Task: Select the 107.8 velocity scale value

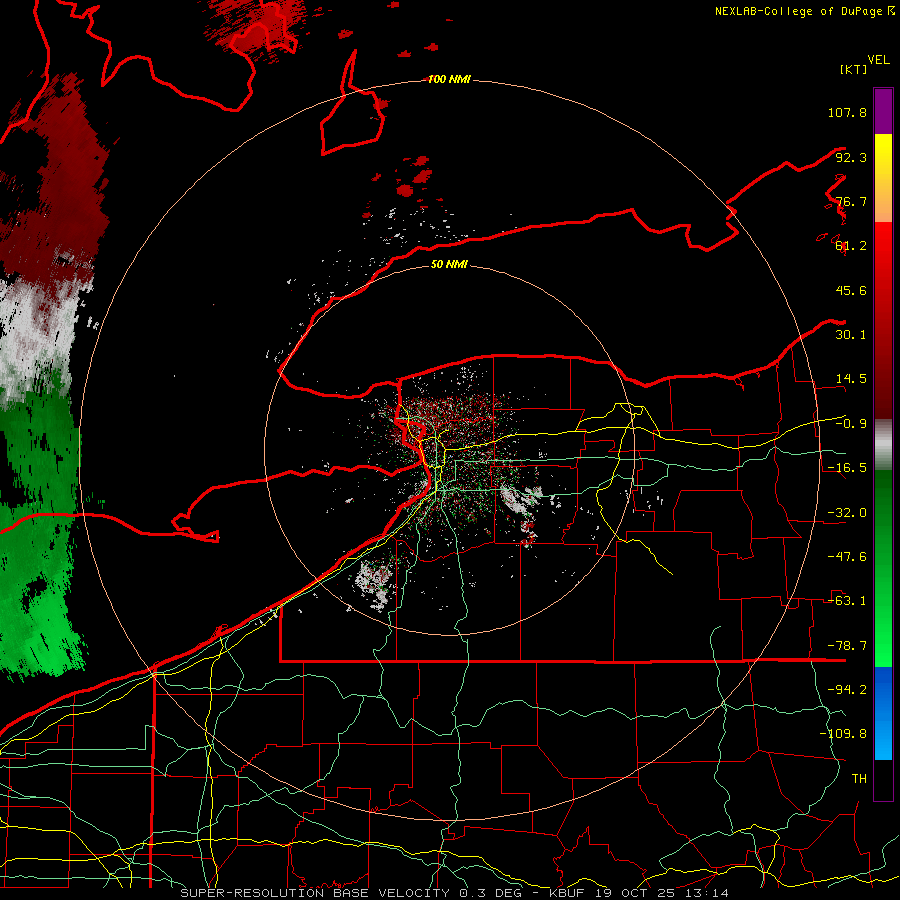Action: (x=847, y=112)
